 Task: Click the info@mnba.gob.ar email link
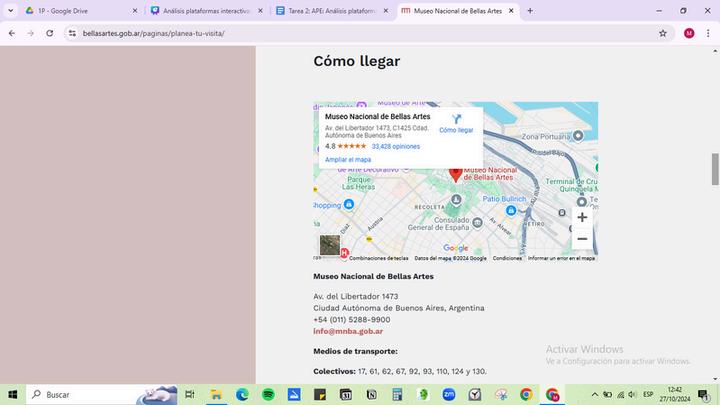click(x=348, y=331)
